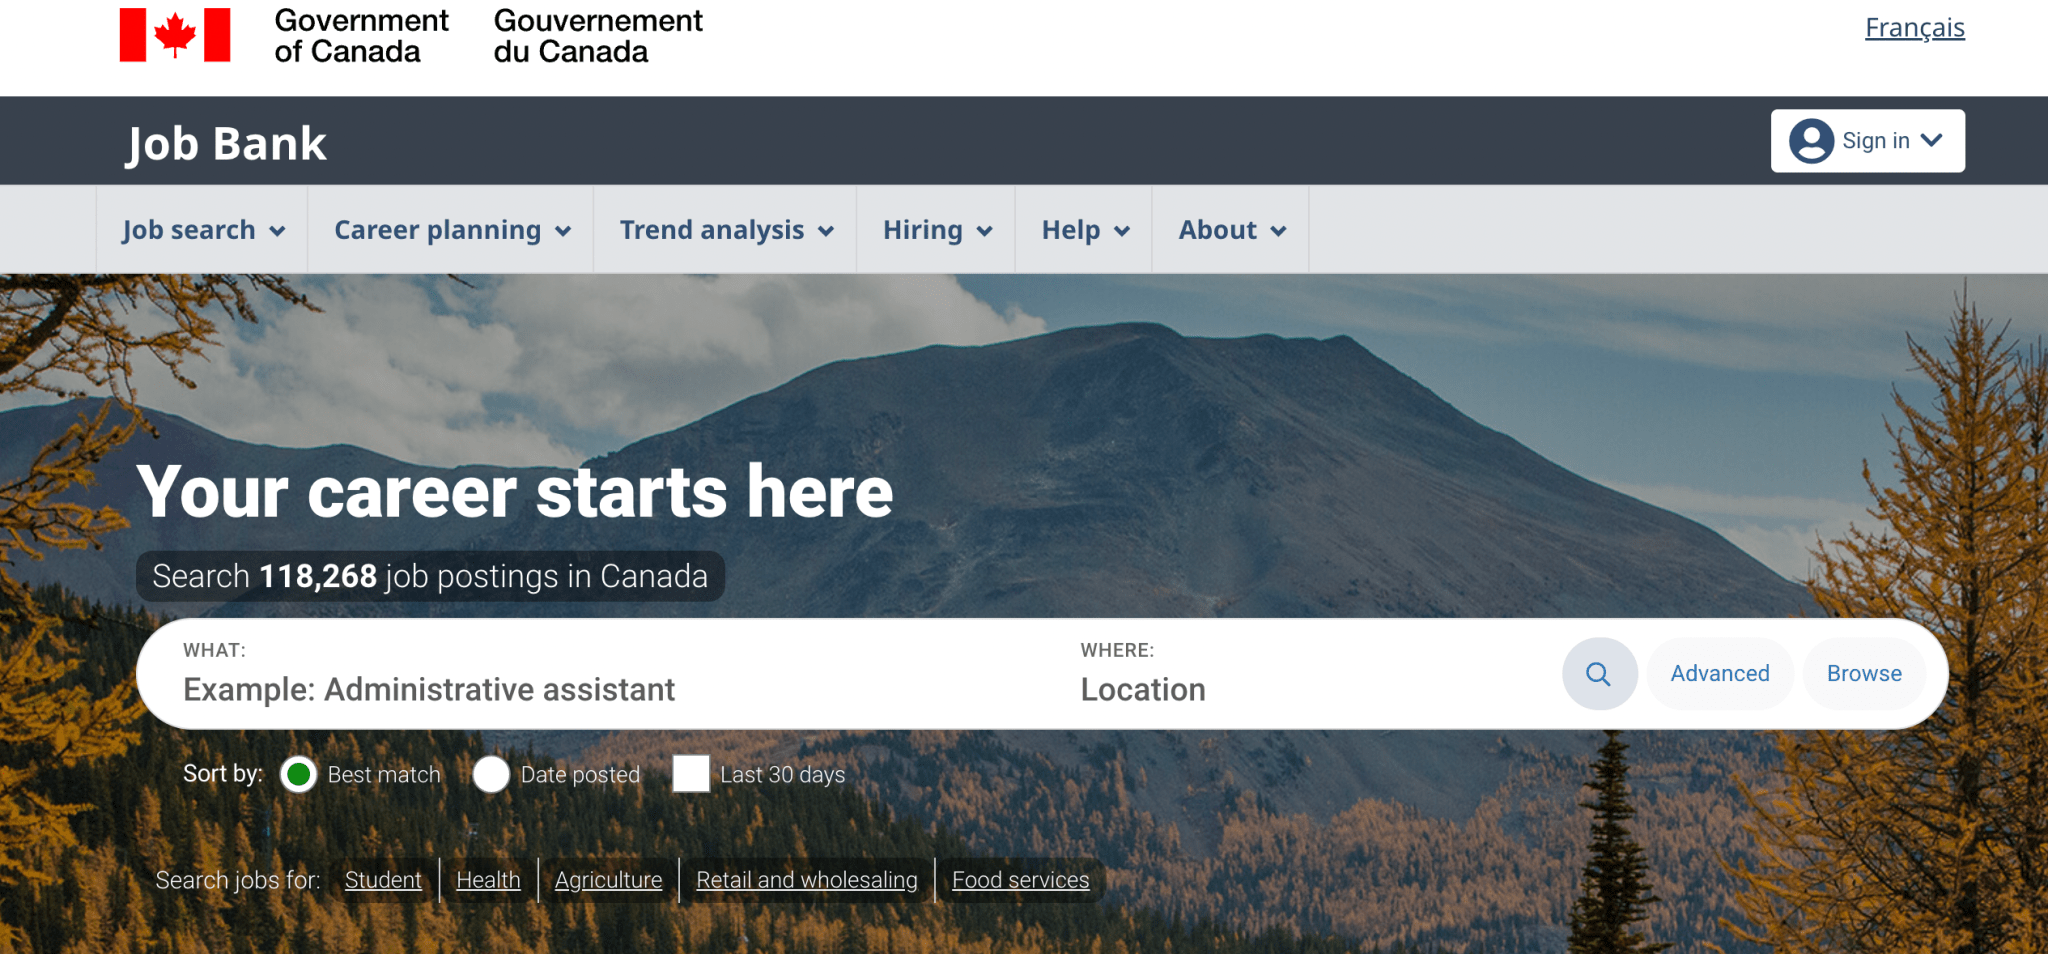
Task: Switch site language to Français
Action: coord(1914,28)
